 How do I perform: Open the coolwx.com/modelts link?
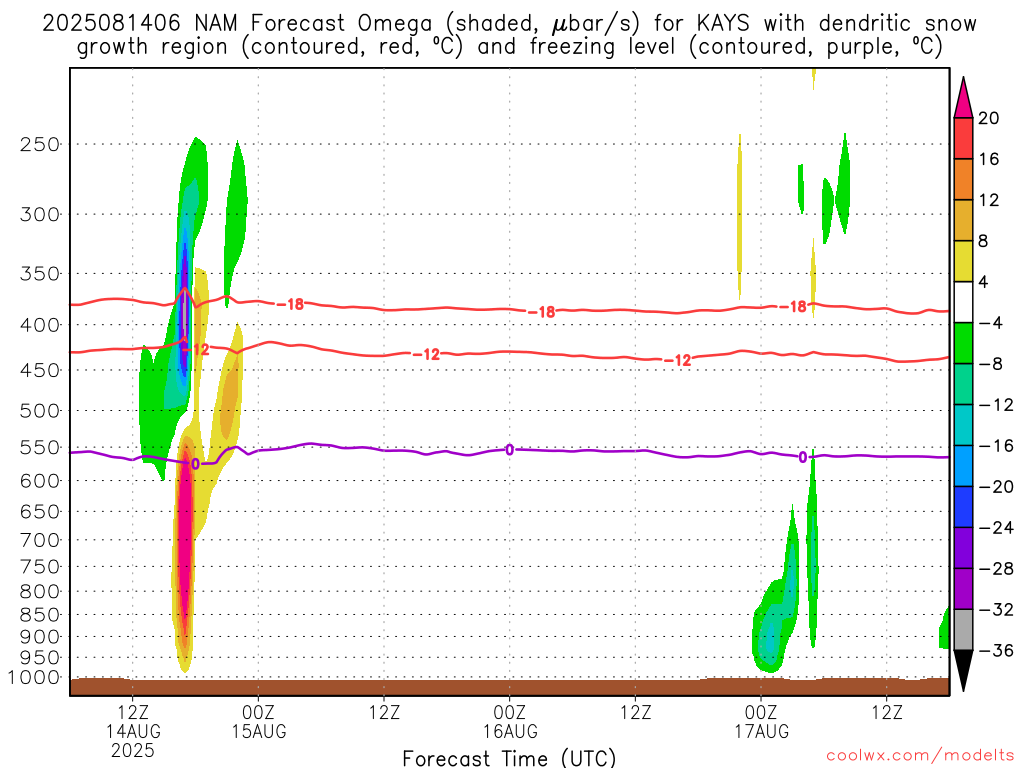pyautogui.click(x=920, y=755)
